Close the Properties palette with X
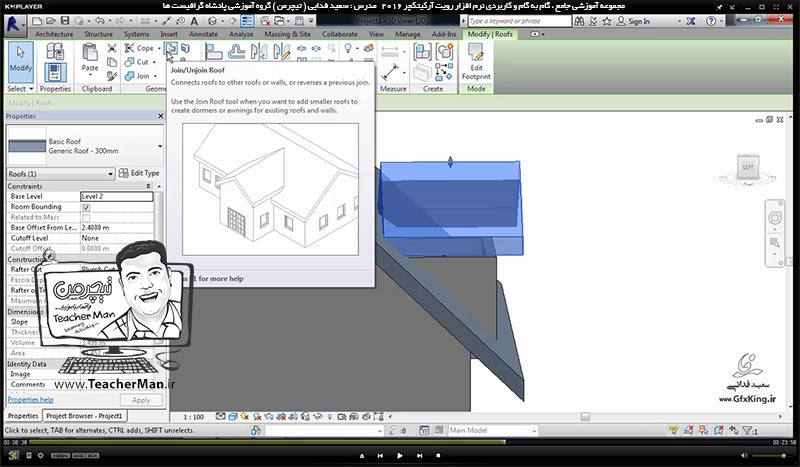Screen dimensions: 800x467 click(161, 116)
